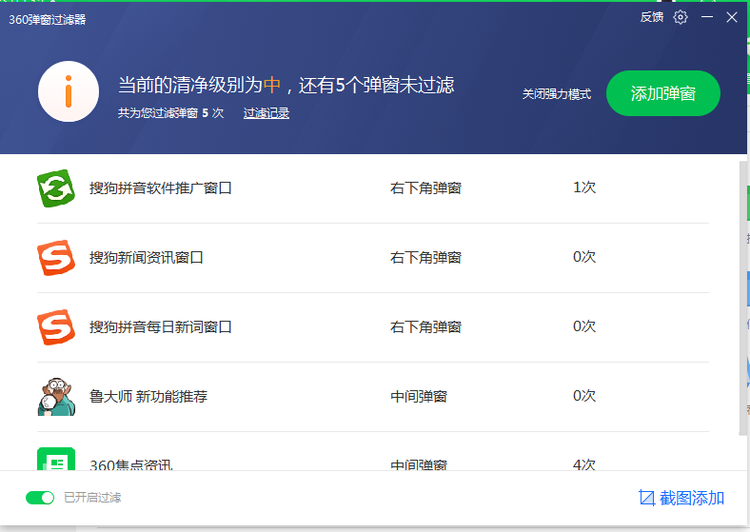Screen dimensions: 750x532
Task: Click the screenshot crop icon beside 截图添加
Action: click(x=646, y=497)
